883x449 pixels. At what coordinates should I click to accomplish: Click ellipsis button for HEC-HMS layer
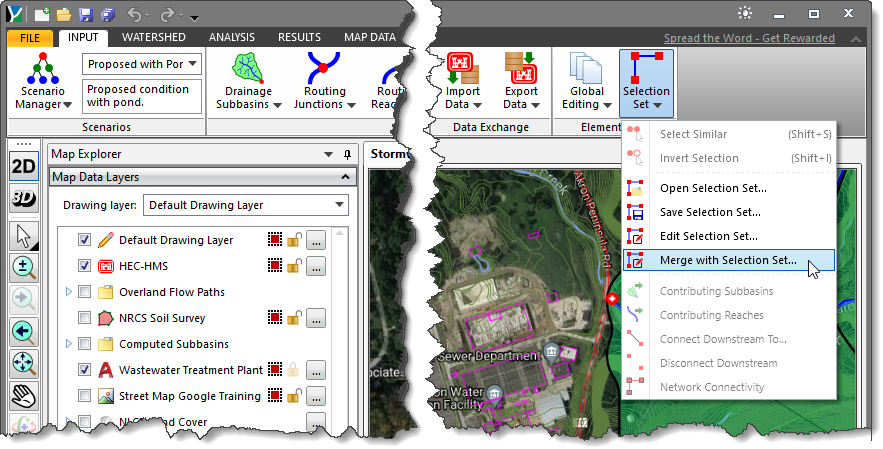(x=316, y=266)
